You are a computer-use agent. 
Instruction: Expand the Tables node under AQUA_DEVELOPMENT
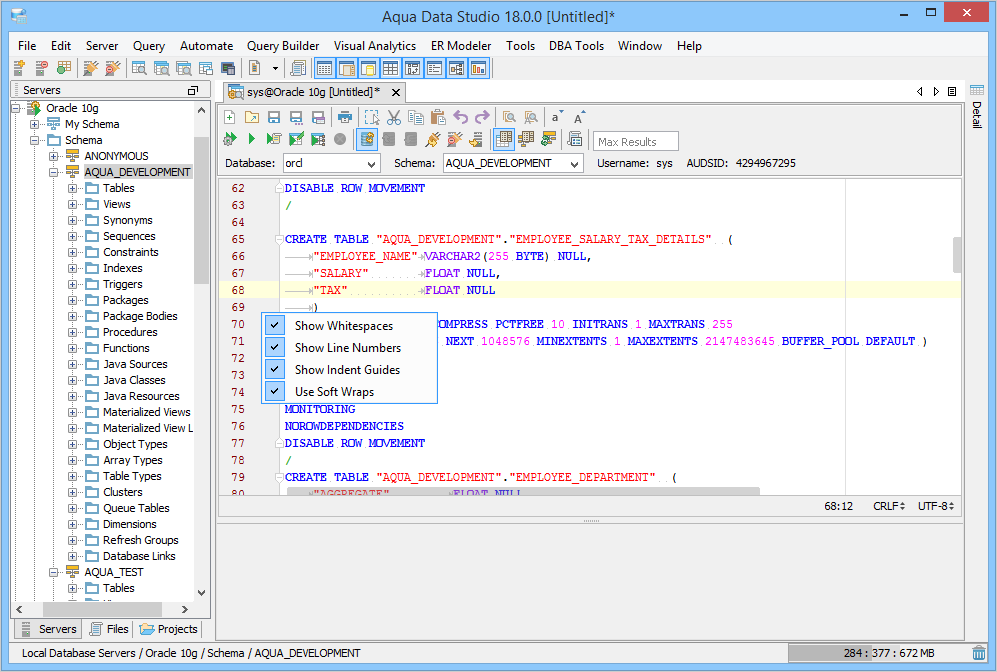point(73,188)
